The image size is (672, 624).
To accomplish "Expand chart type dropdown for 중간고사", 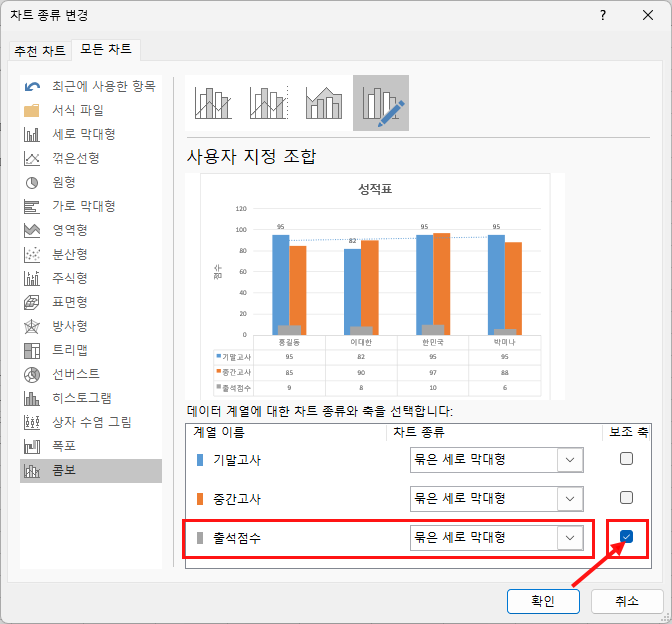I will pos(570,498).
